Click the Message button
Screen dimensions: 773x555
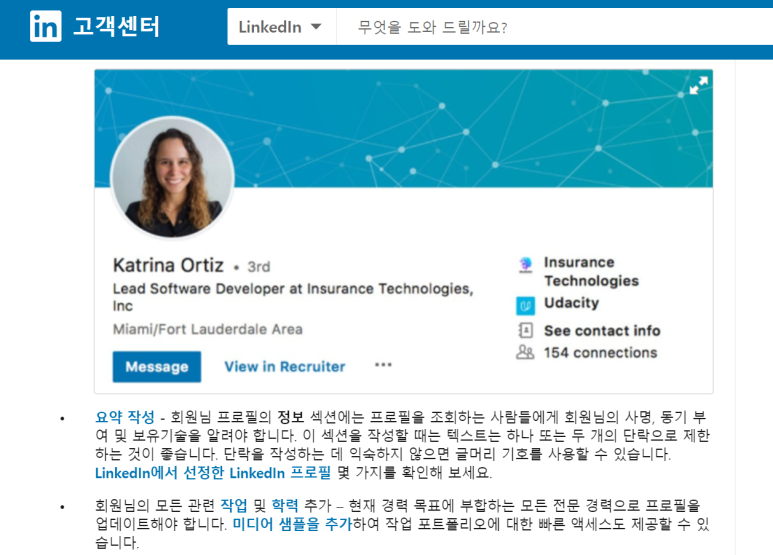coord(157,367)
